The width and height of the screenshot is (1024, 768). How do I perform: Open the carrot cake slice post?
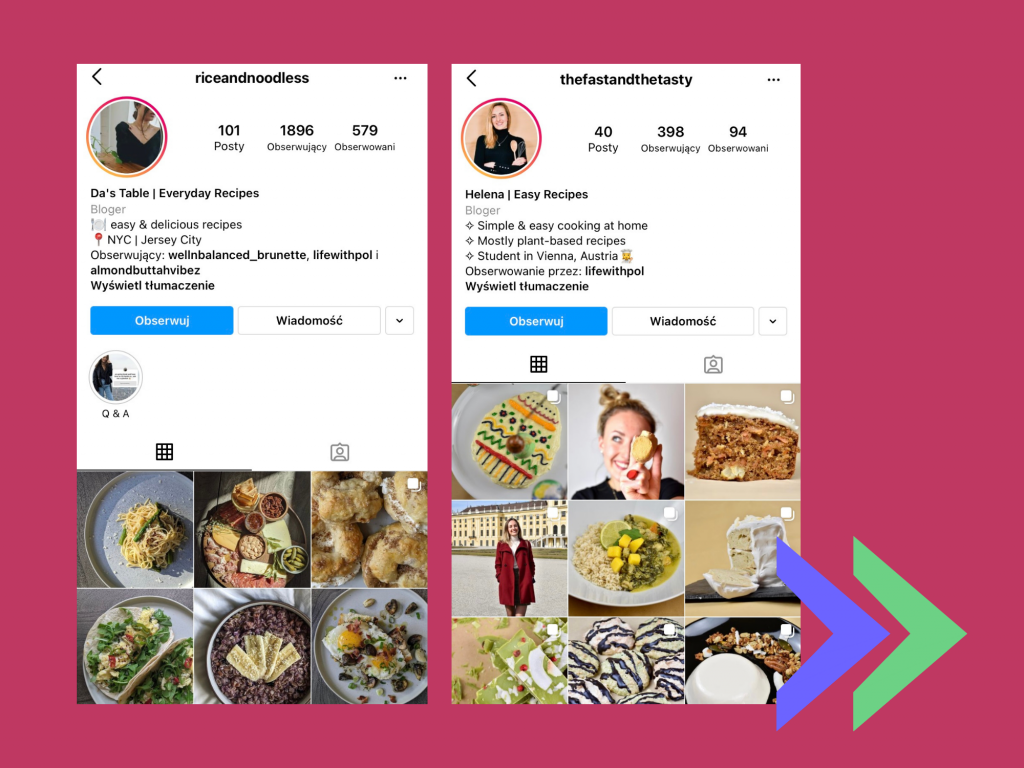click(x=743, y=441)
